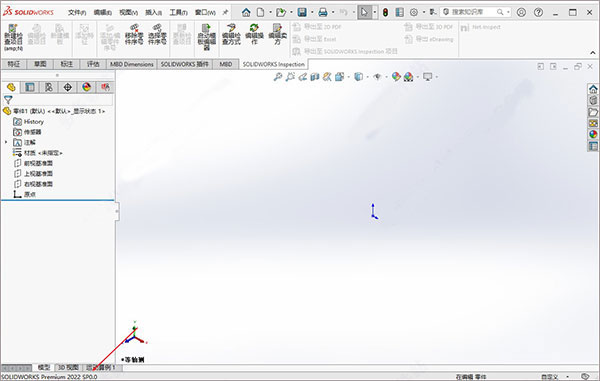The image size is (600, 381).
Task: Open the Options gear icon
Action: tap(414, 13)
